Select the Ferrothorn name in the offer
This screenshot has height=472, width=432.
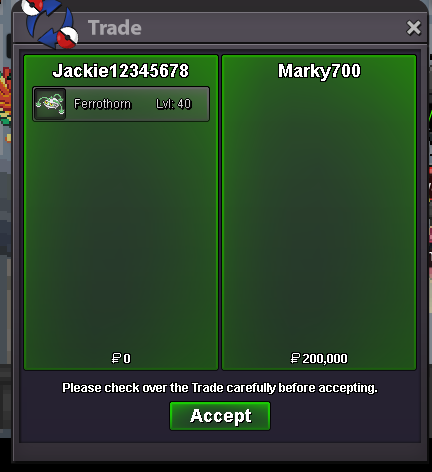(x=102, y=104)
